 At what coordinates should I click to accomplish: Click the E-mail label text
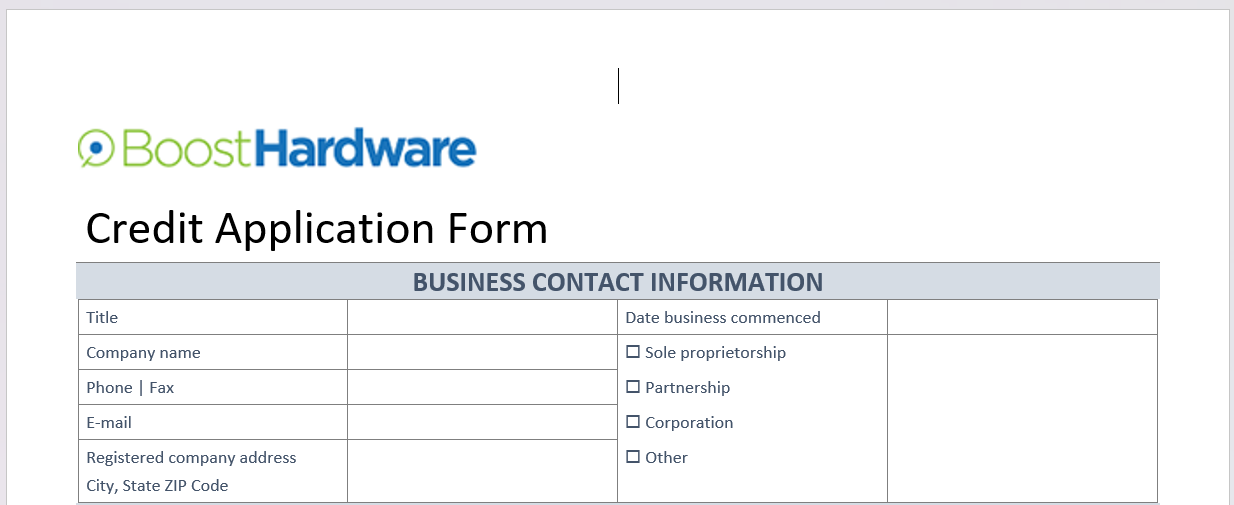(x=109, y=423)
